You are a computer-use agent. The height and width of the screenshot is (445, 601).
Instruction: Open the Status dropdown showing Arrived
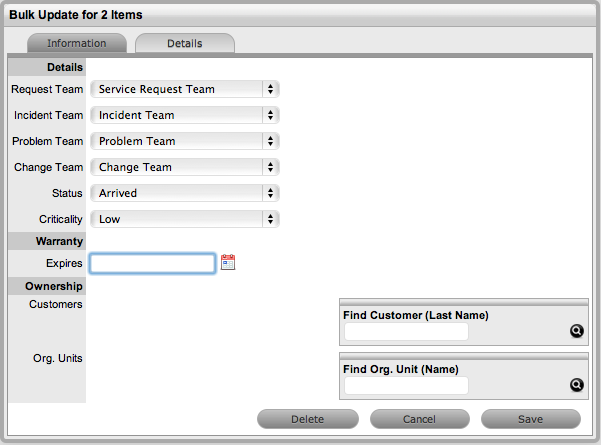pyautogui.click(x=184, y=193)
